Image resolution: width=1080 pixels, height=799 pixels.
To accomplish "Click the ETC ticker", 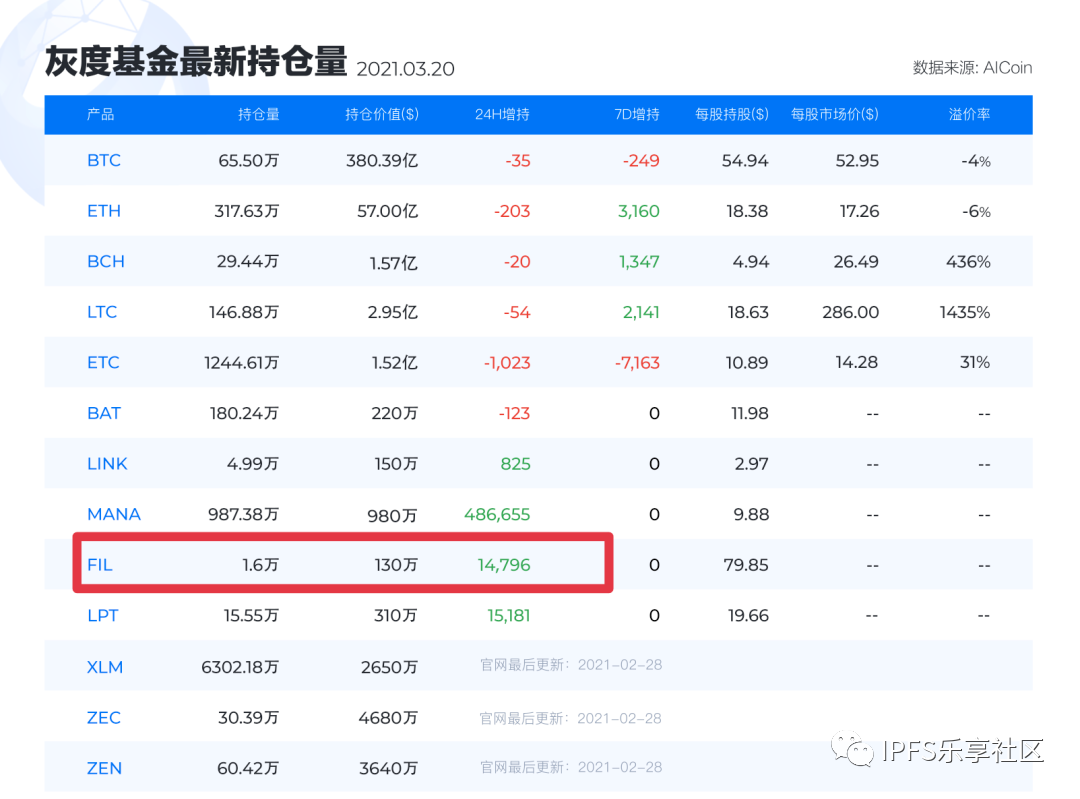I will 103,362.
